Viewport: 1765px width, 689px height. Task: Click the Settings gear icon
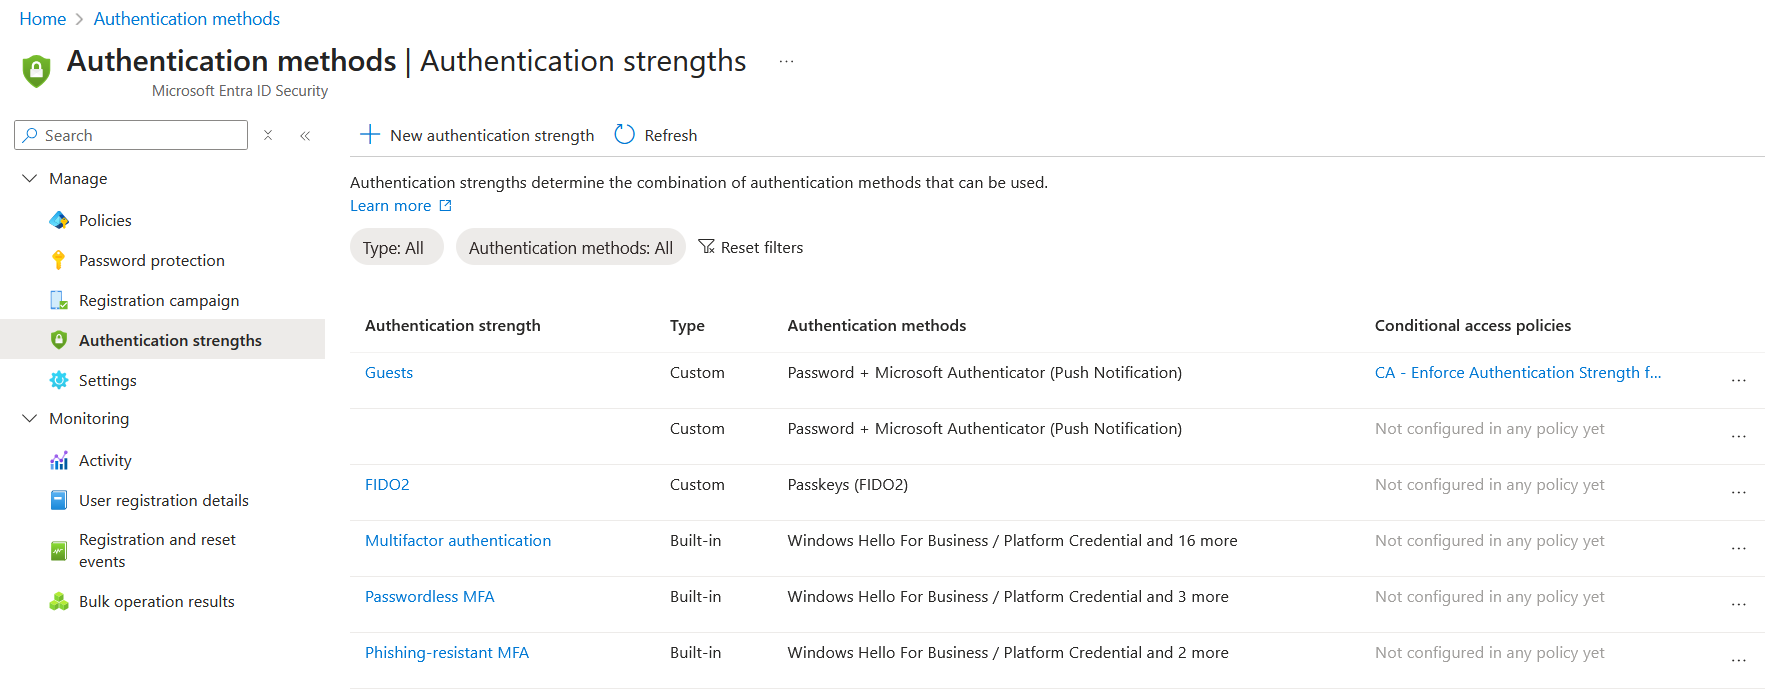pos(59,380)
